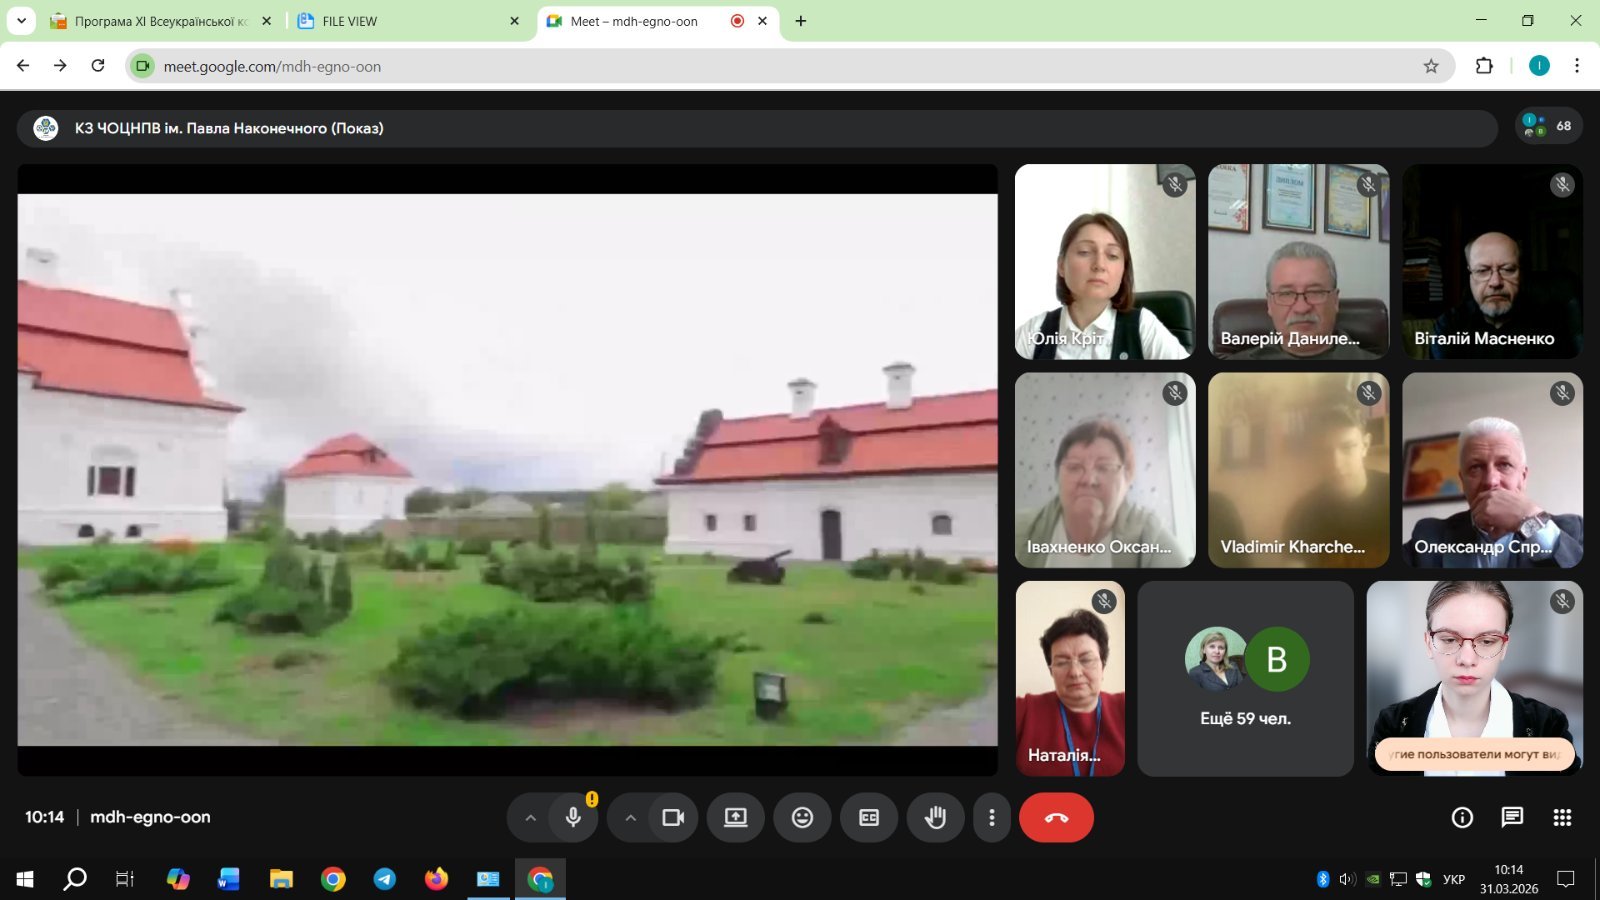Open Telegram from the Windows taskbar

(385, 879)
